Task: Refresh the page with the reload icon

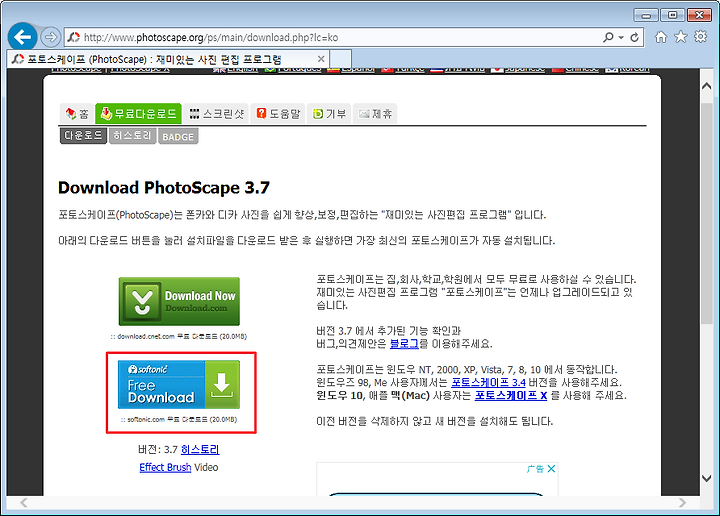Action: pos(634,37)
